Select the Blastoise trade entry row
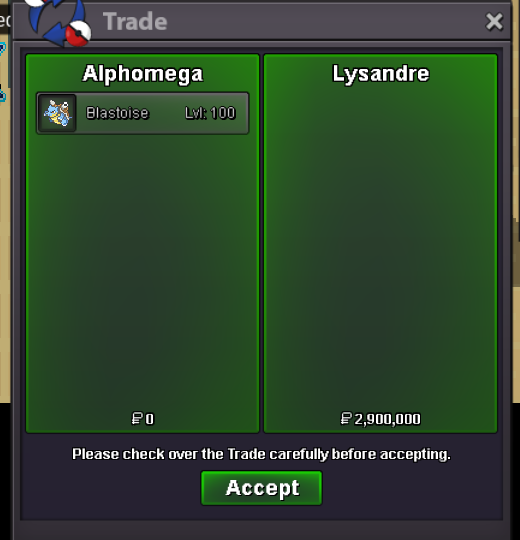 pyautogui.click(x=143, y=113)
